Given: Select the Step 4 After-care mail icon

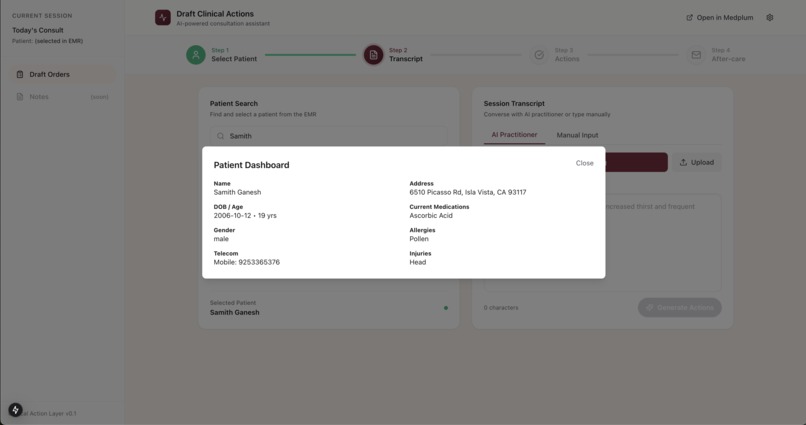Looking at the screenshot, I should tap(696, 55).
